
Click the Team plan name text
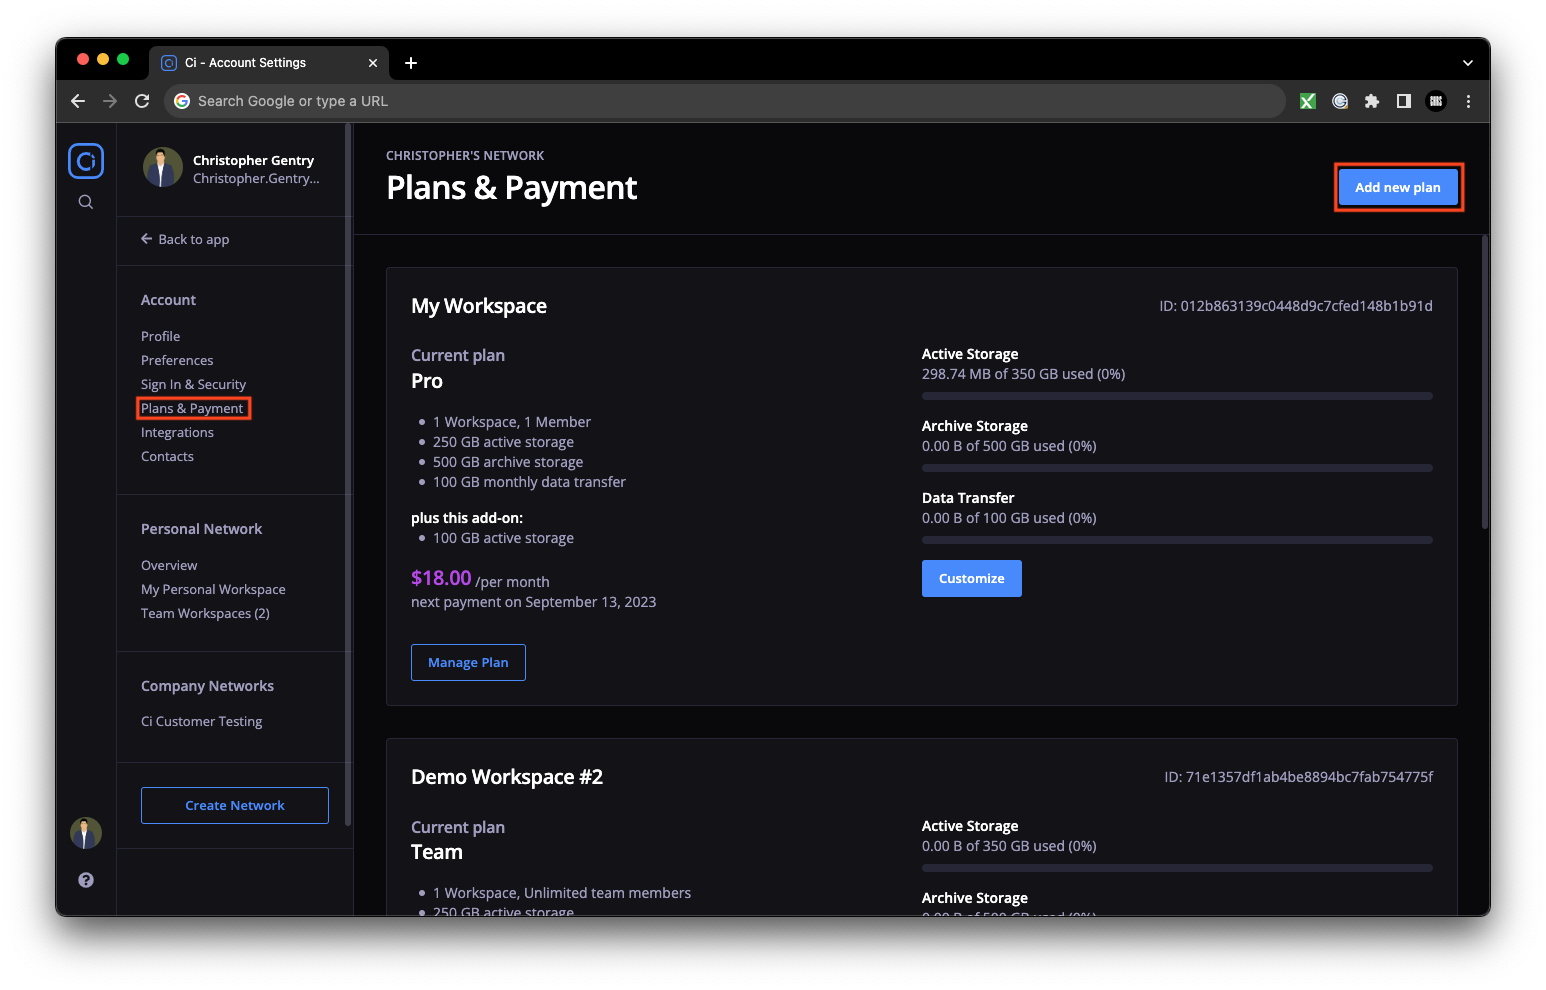(437, 852)
